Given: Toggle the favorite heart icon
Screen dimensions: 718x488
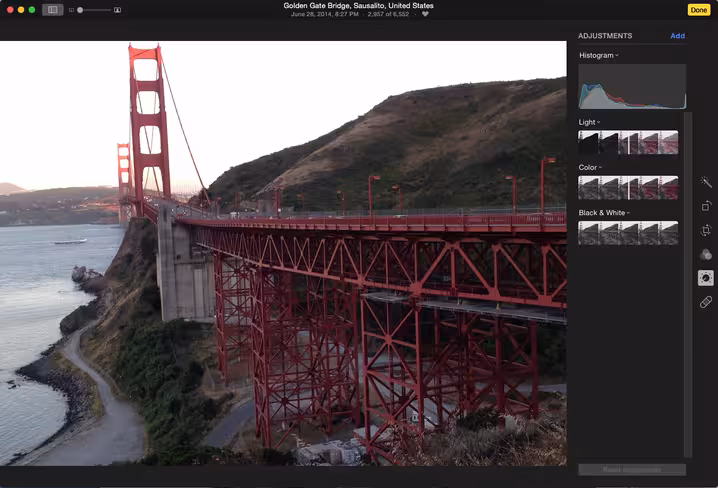Looking at the screenshot, I should coord(425,14).
